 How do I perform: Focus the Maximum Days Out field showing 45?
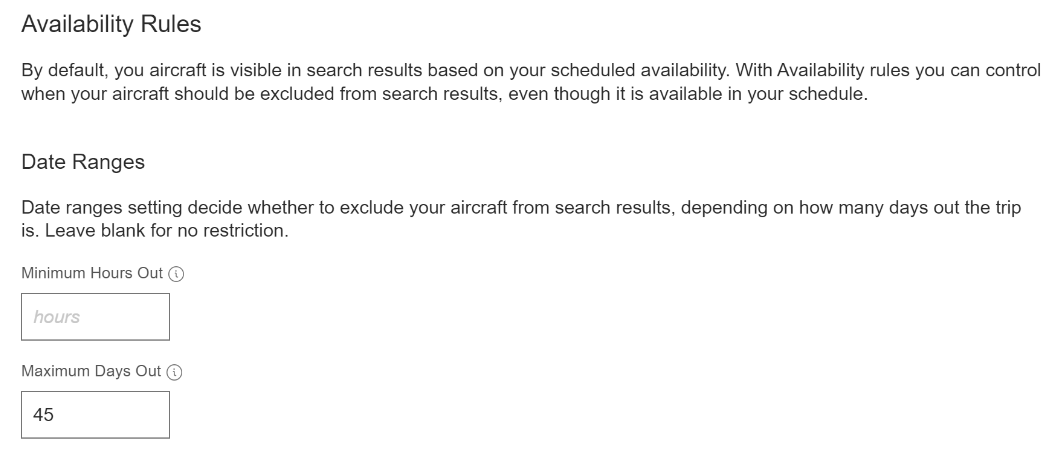pyautogui.click(x=96, y=415)
